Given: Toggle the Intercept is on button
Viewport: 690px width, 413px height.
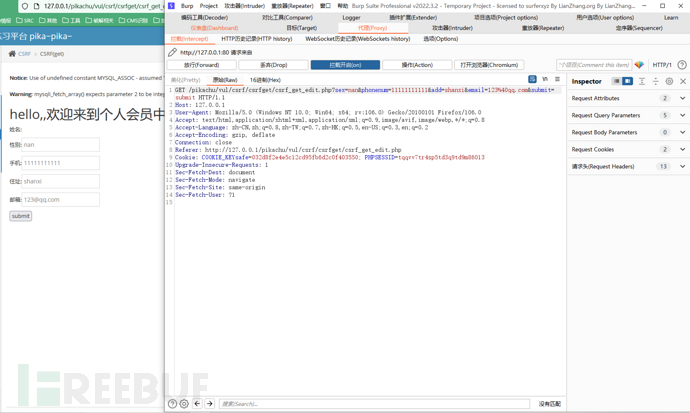Looking at the screenshot, I should point(344,65).
